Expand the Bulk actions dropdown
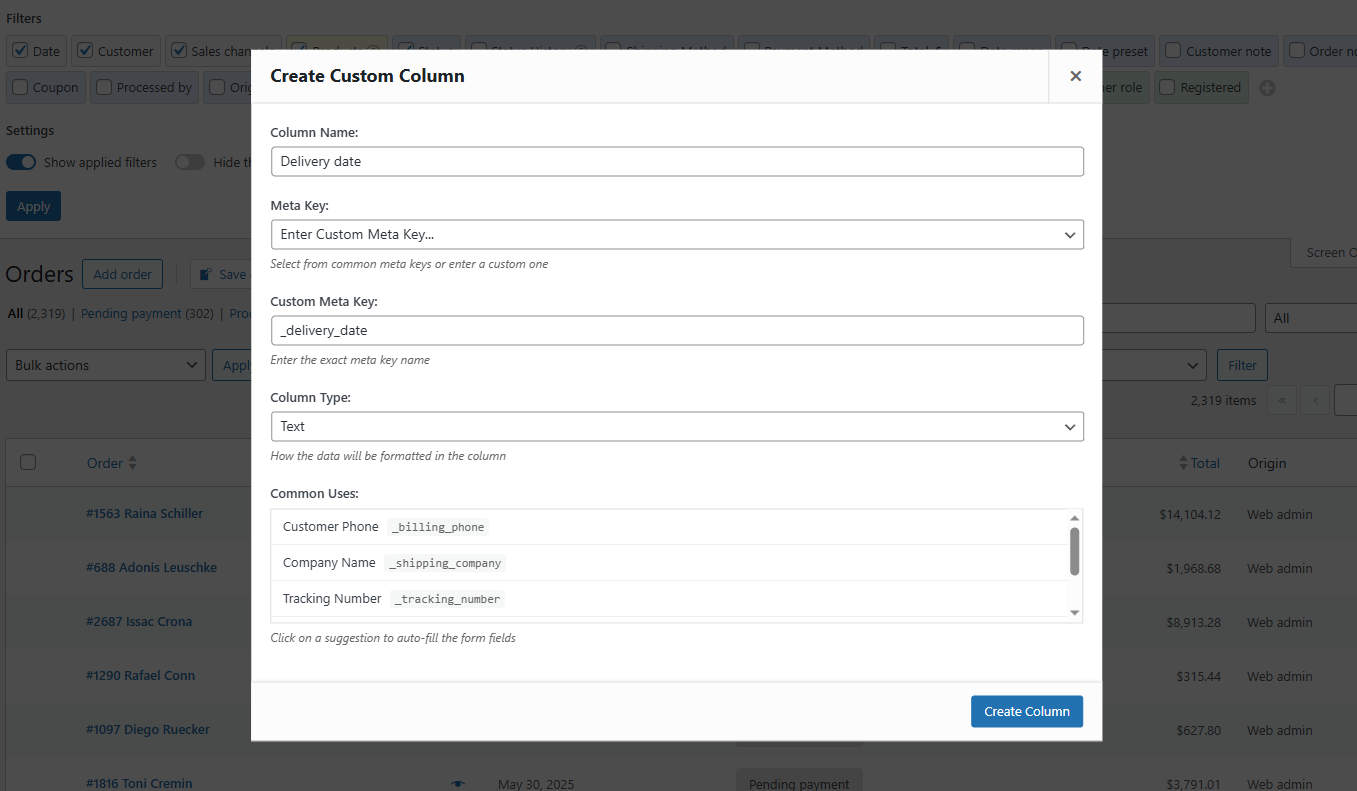This screenshot has width=1357, height=791. pyautogui.click(x=105, y=364)
